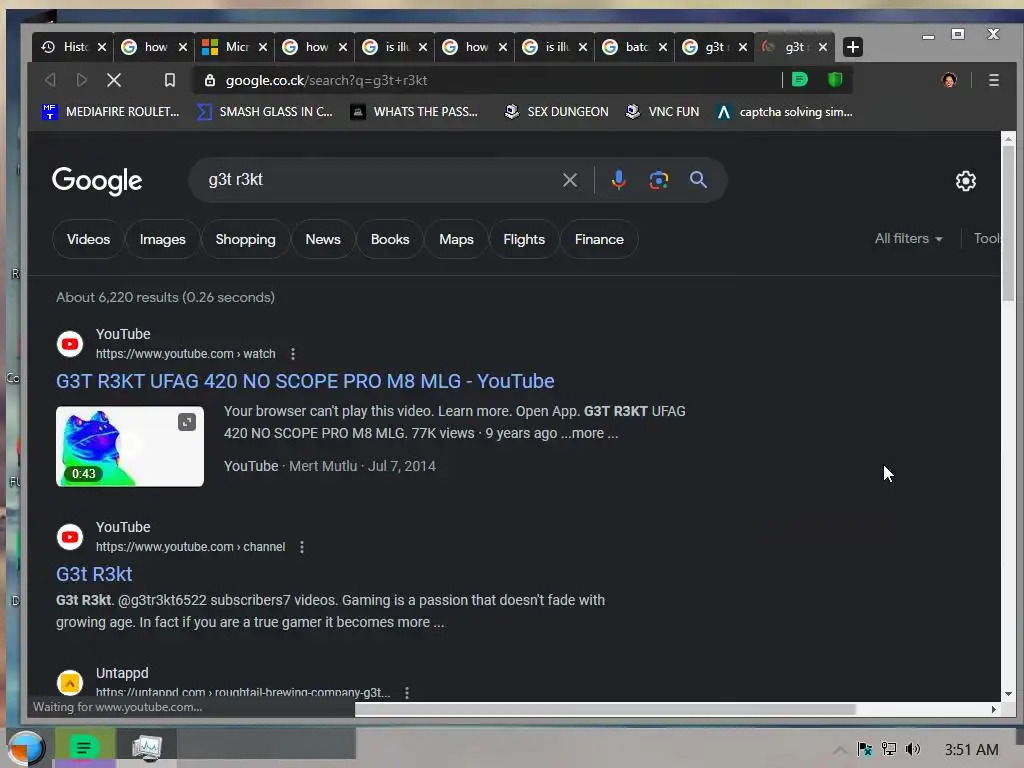Screen dimensions: 1024x768
Task: Filter results by Flights
Action: point(524,239)
